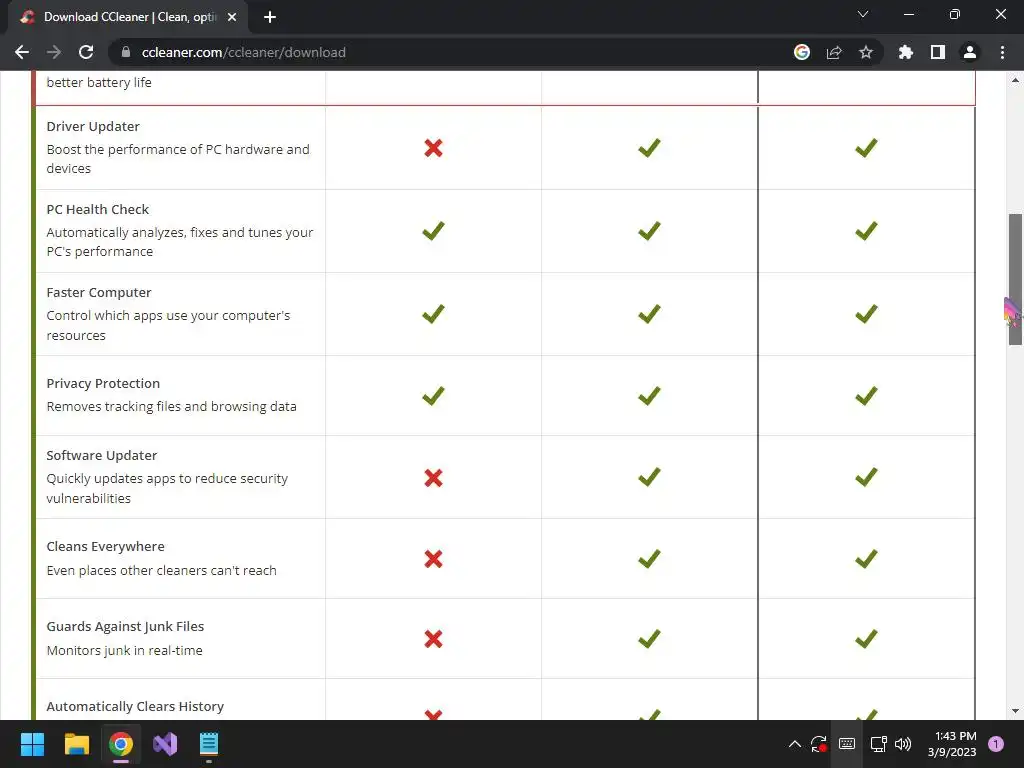Open the tab search dropdown arrow

863,14
